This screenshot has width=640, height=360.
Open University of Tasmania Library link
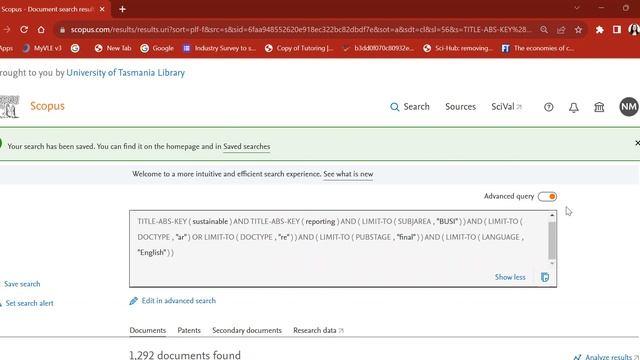(x=125, y=73)
